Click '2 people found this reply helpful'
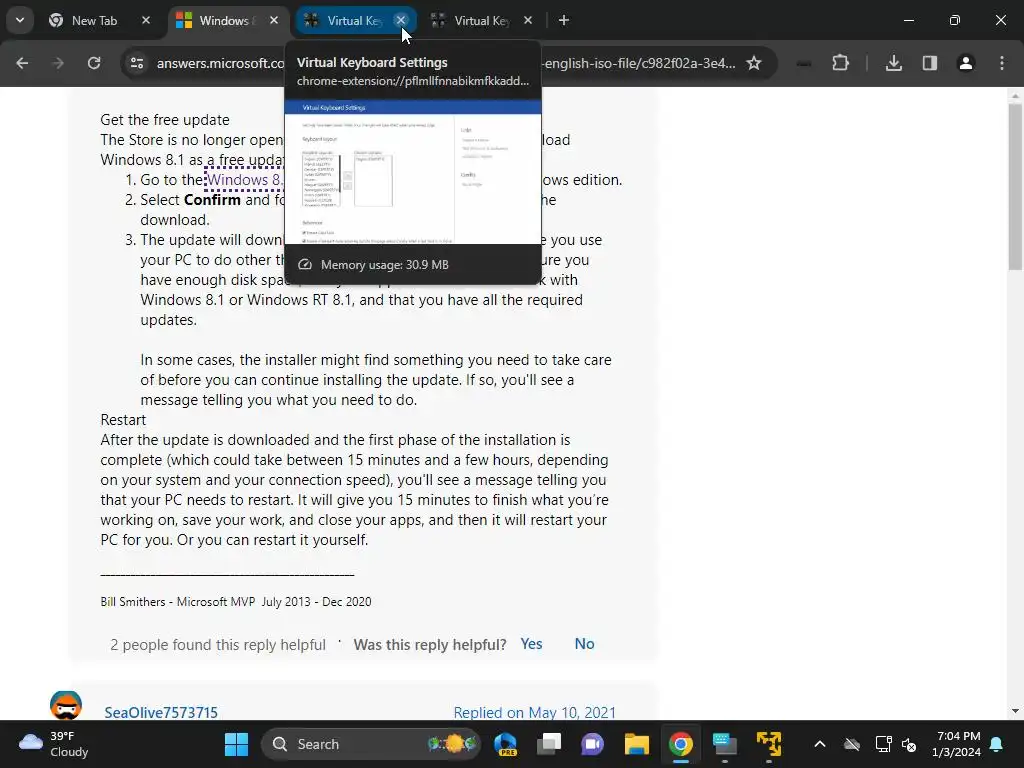The height and width of the screenshot is (768, 1024). pyautogui.click(x=217, y=645)
